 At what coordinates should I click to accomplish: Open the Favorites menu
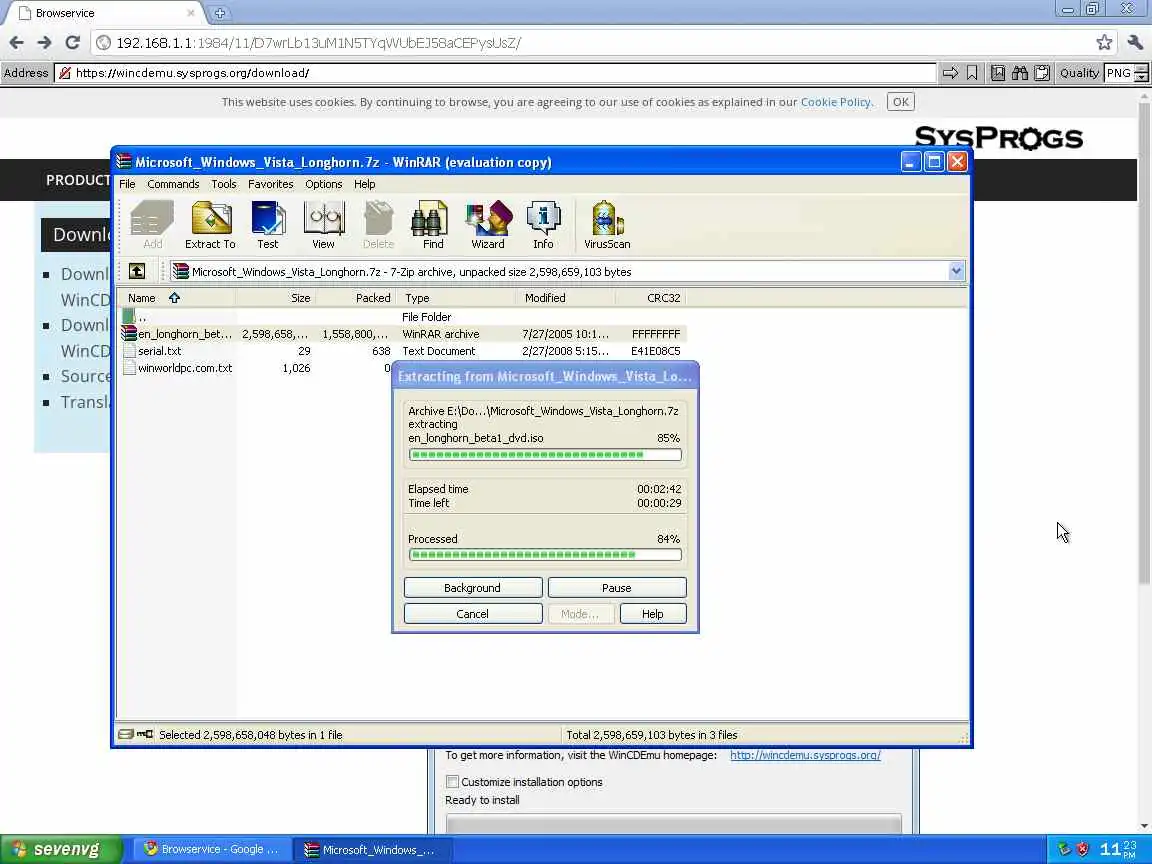click(x=270, y=184)
